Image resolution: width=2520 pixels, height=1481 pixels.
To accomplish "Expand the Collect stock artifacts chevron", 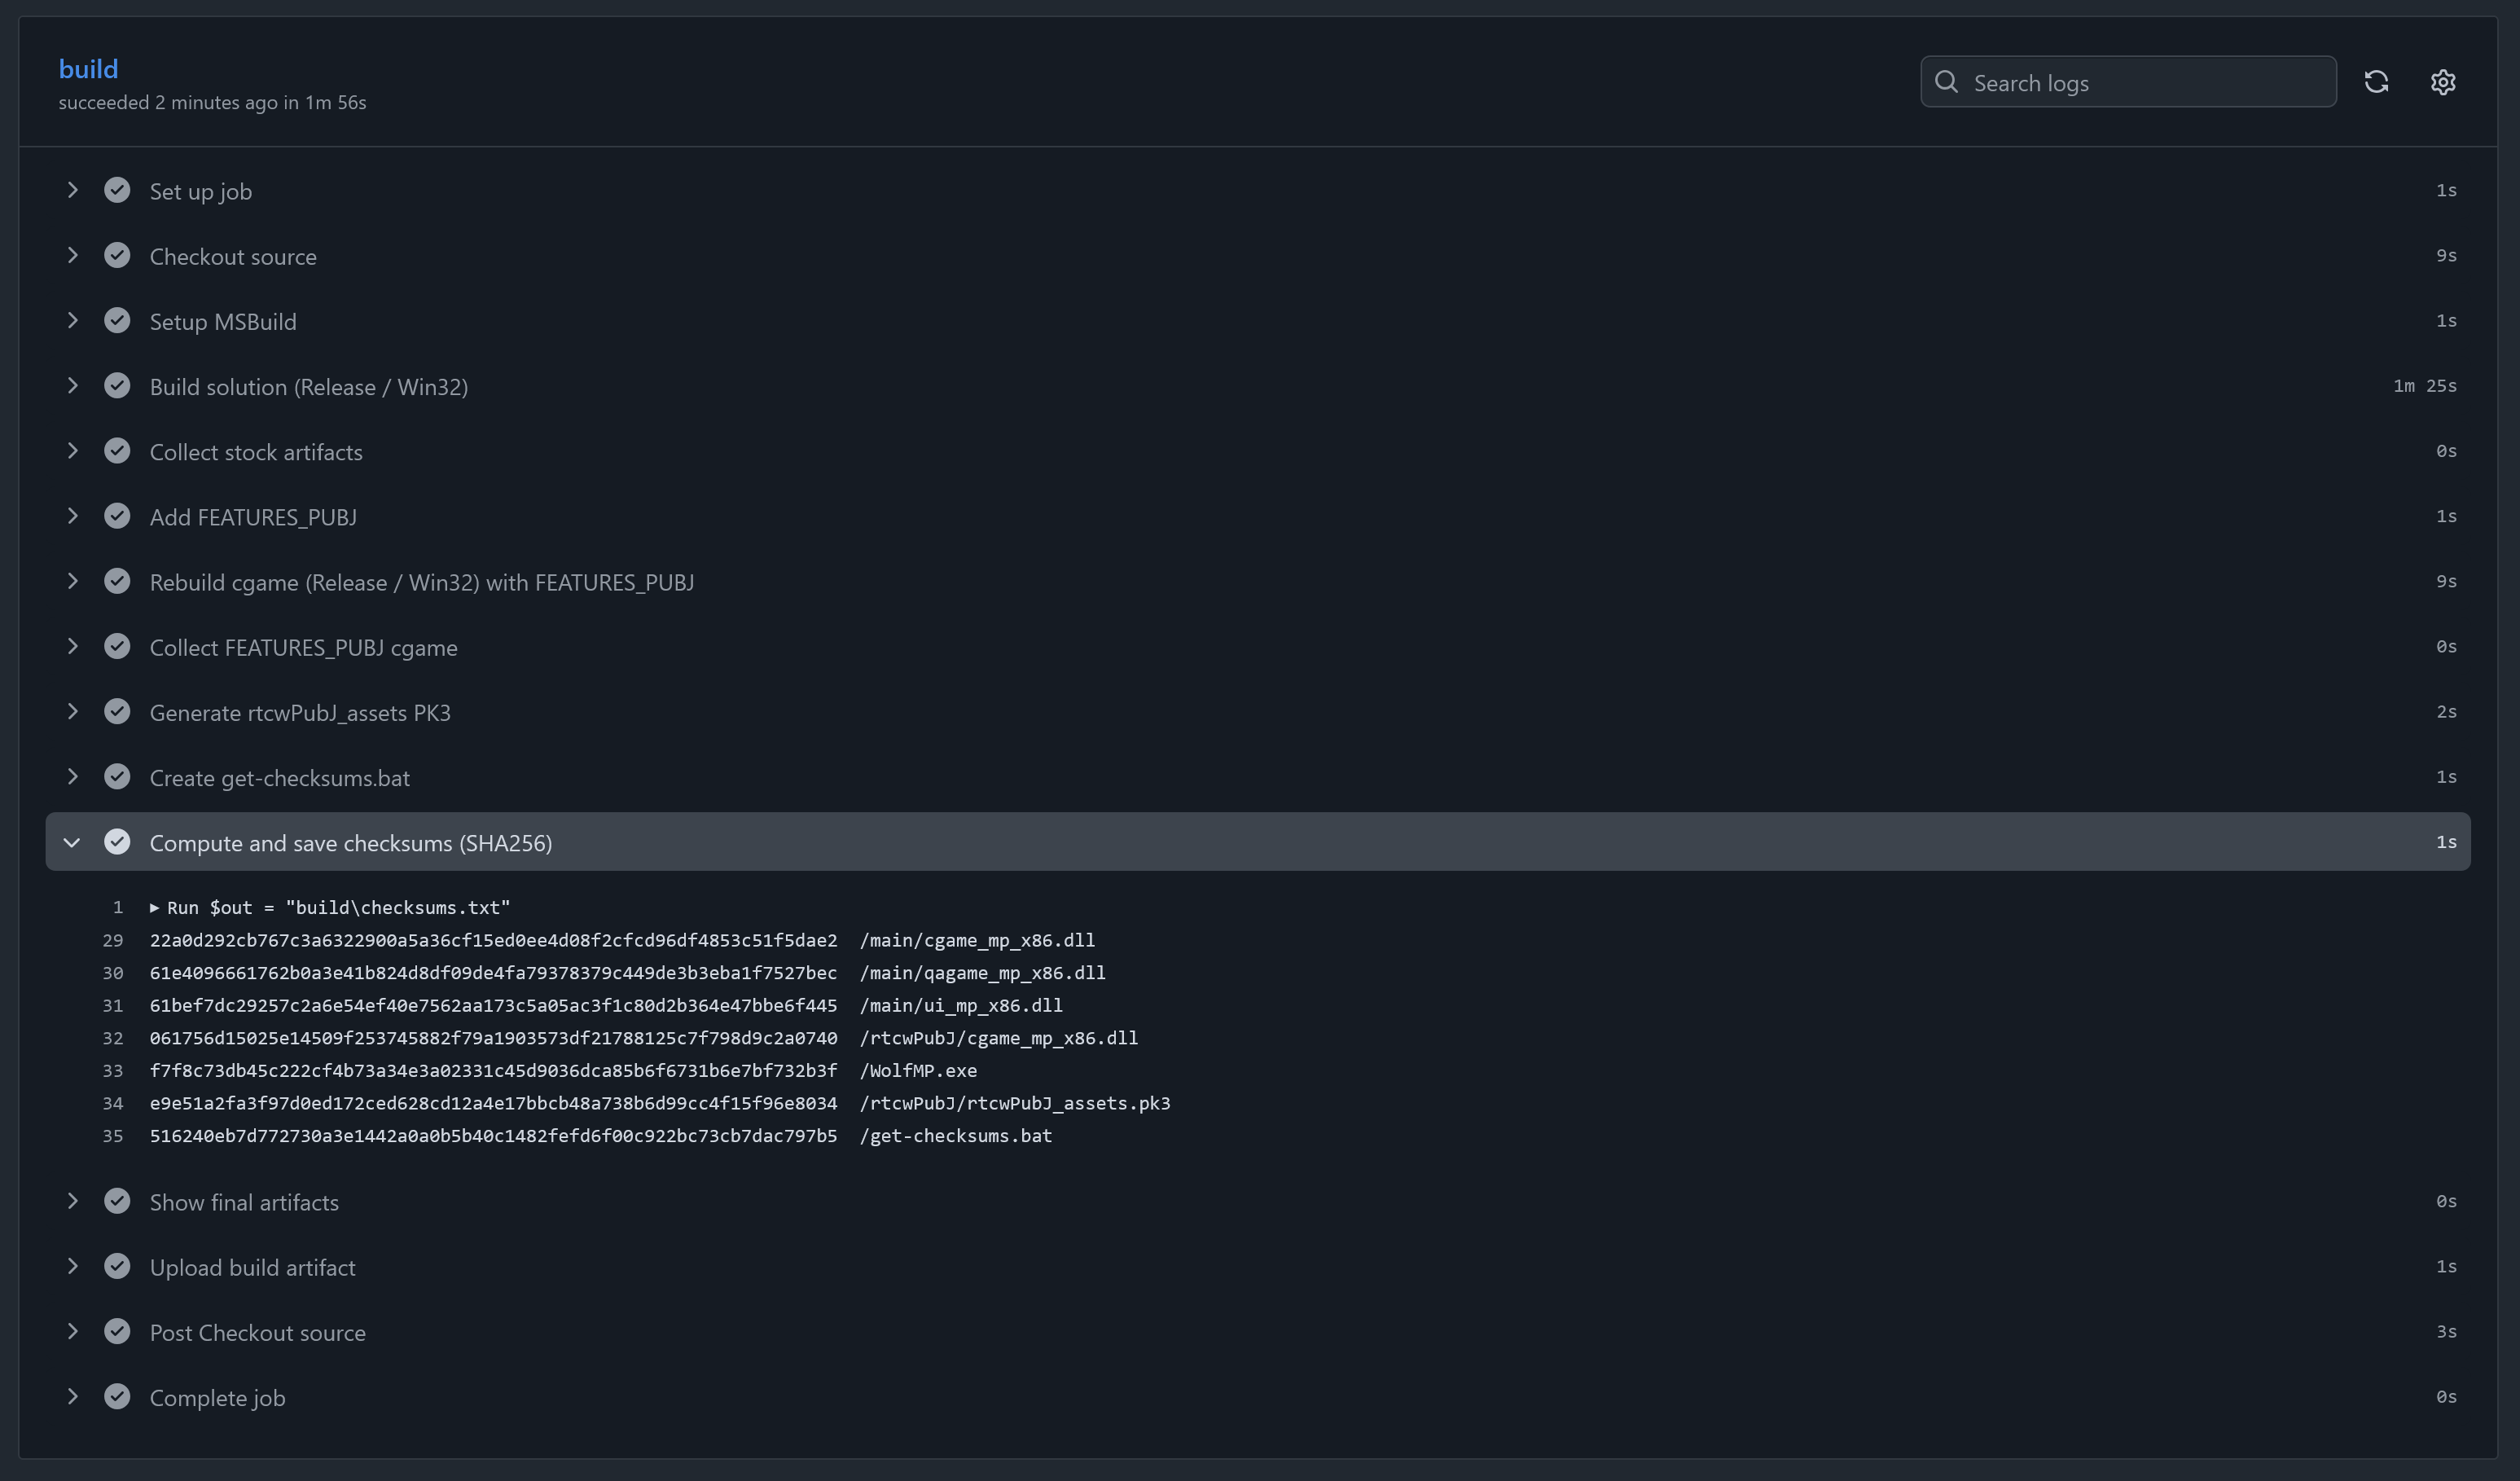I will click(x=72, y=450).
